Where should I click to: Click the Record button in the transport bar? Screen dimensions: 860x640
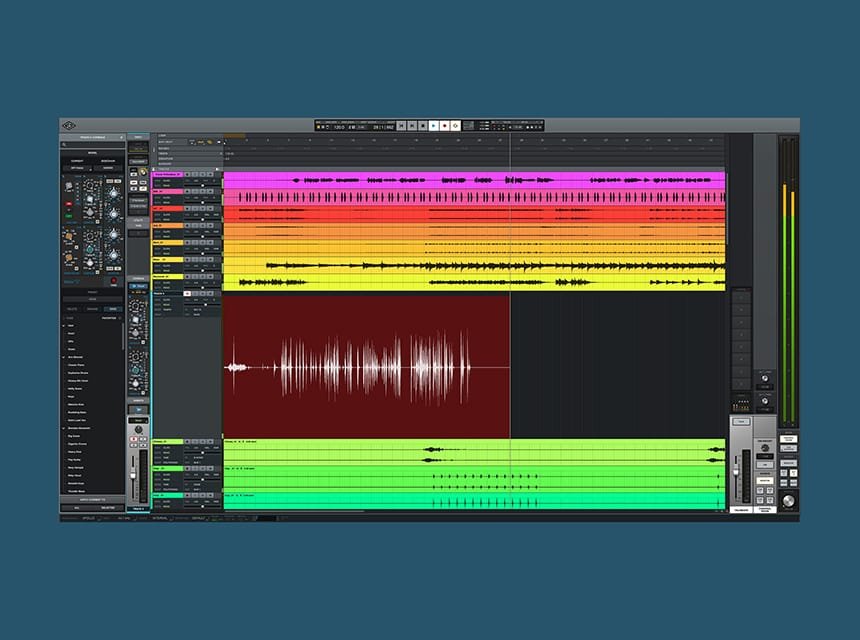click(x=443, y=126)
